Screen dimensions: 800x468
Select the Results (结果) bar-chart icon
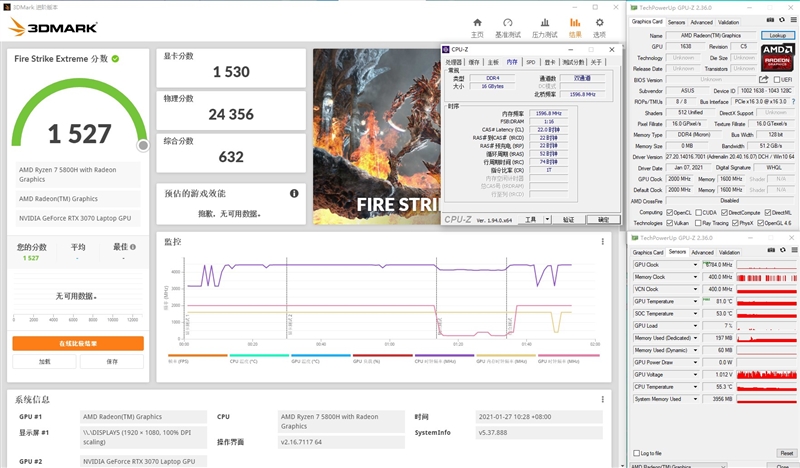(575, 22)
